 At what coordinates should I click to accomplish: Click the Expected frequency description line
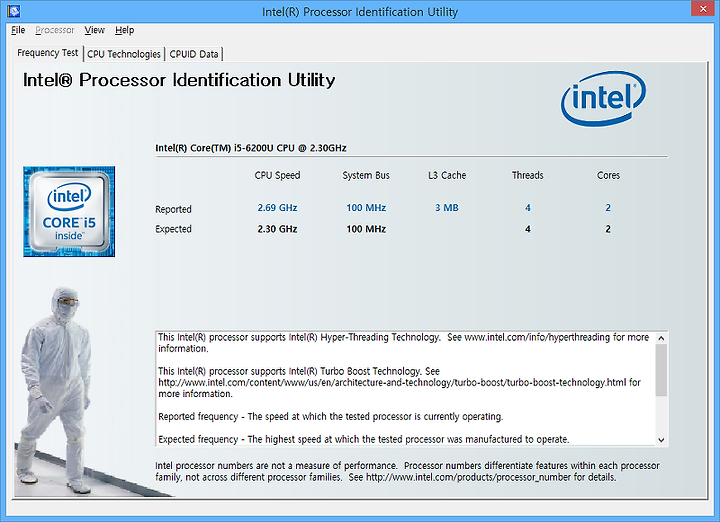pyautogui.click(x=364, y=439)
